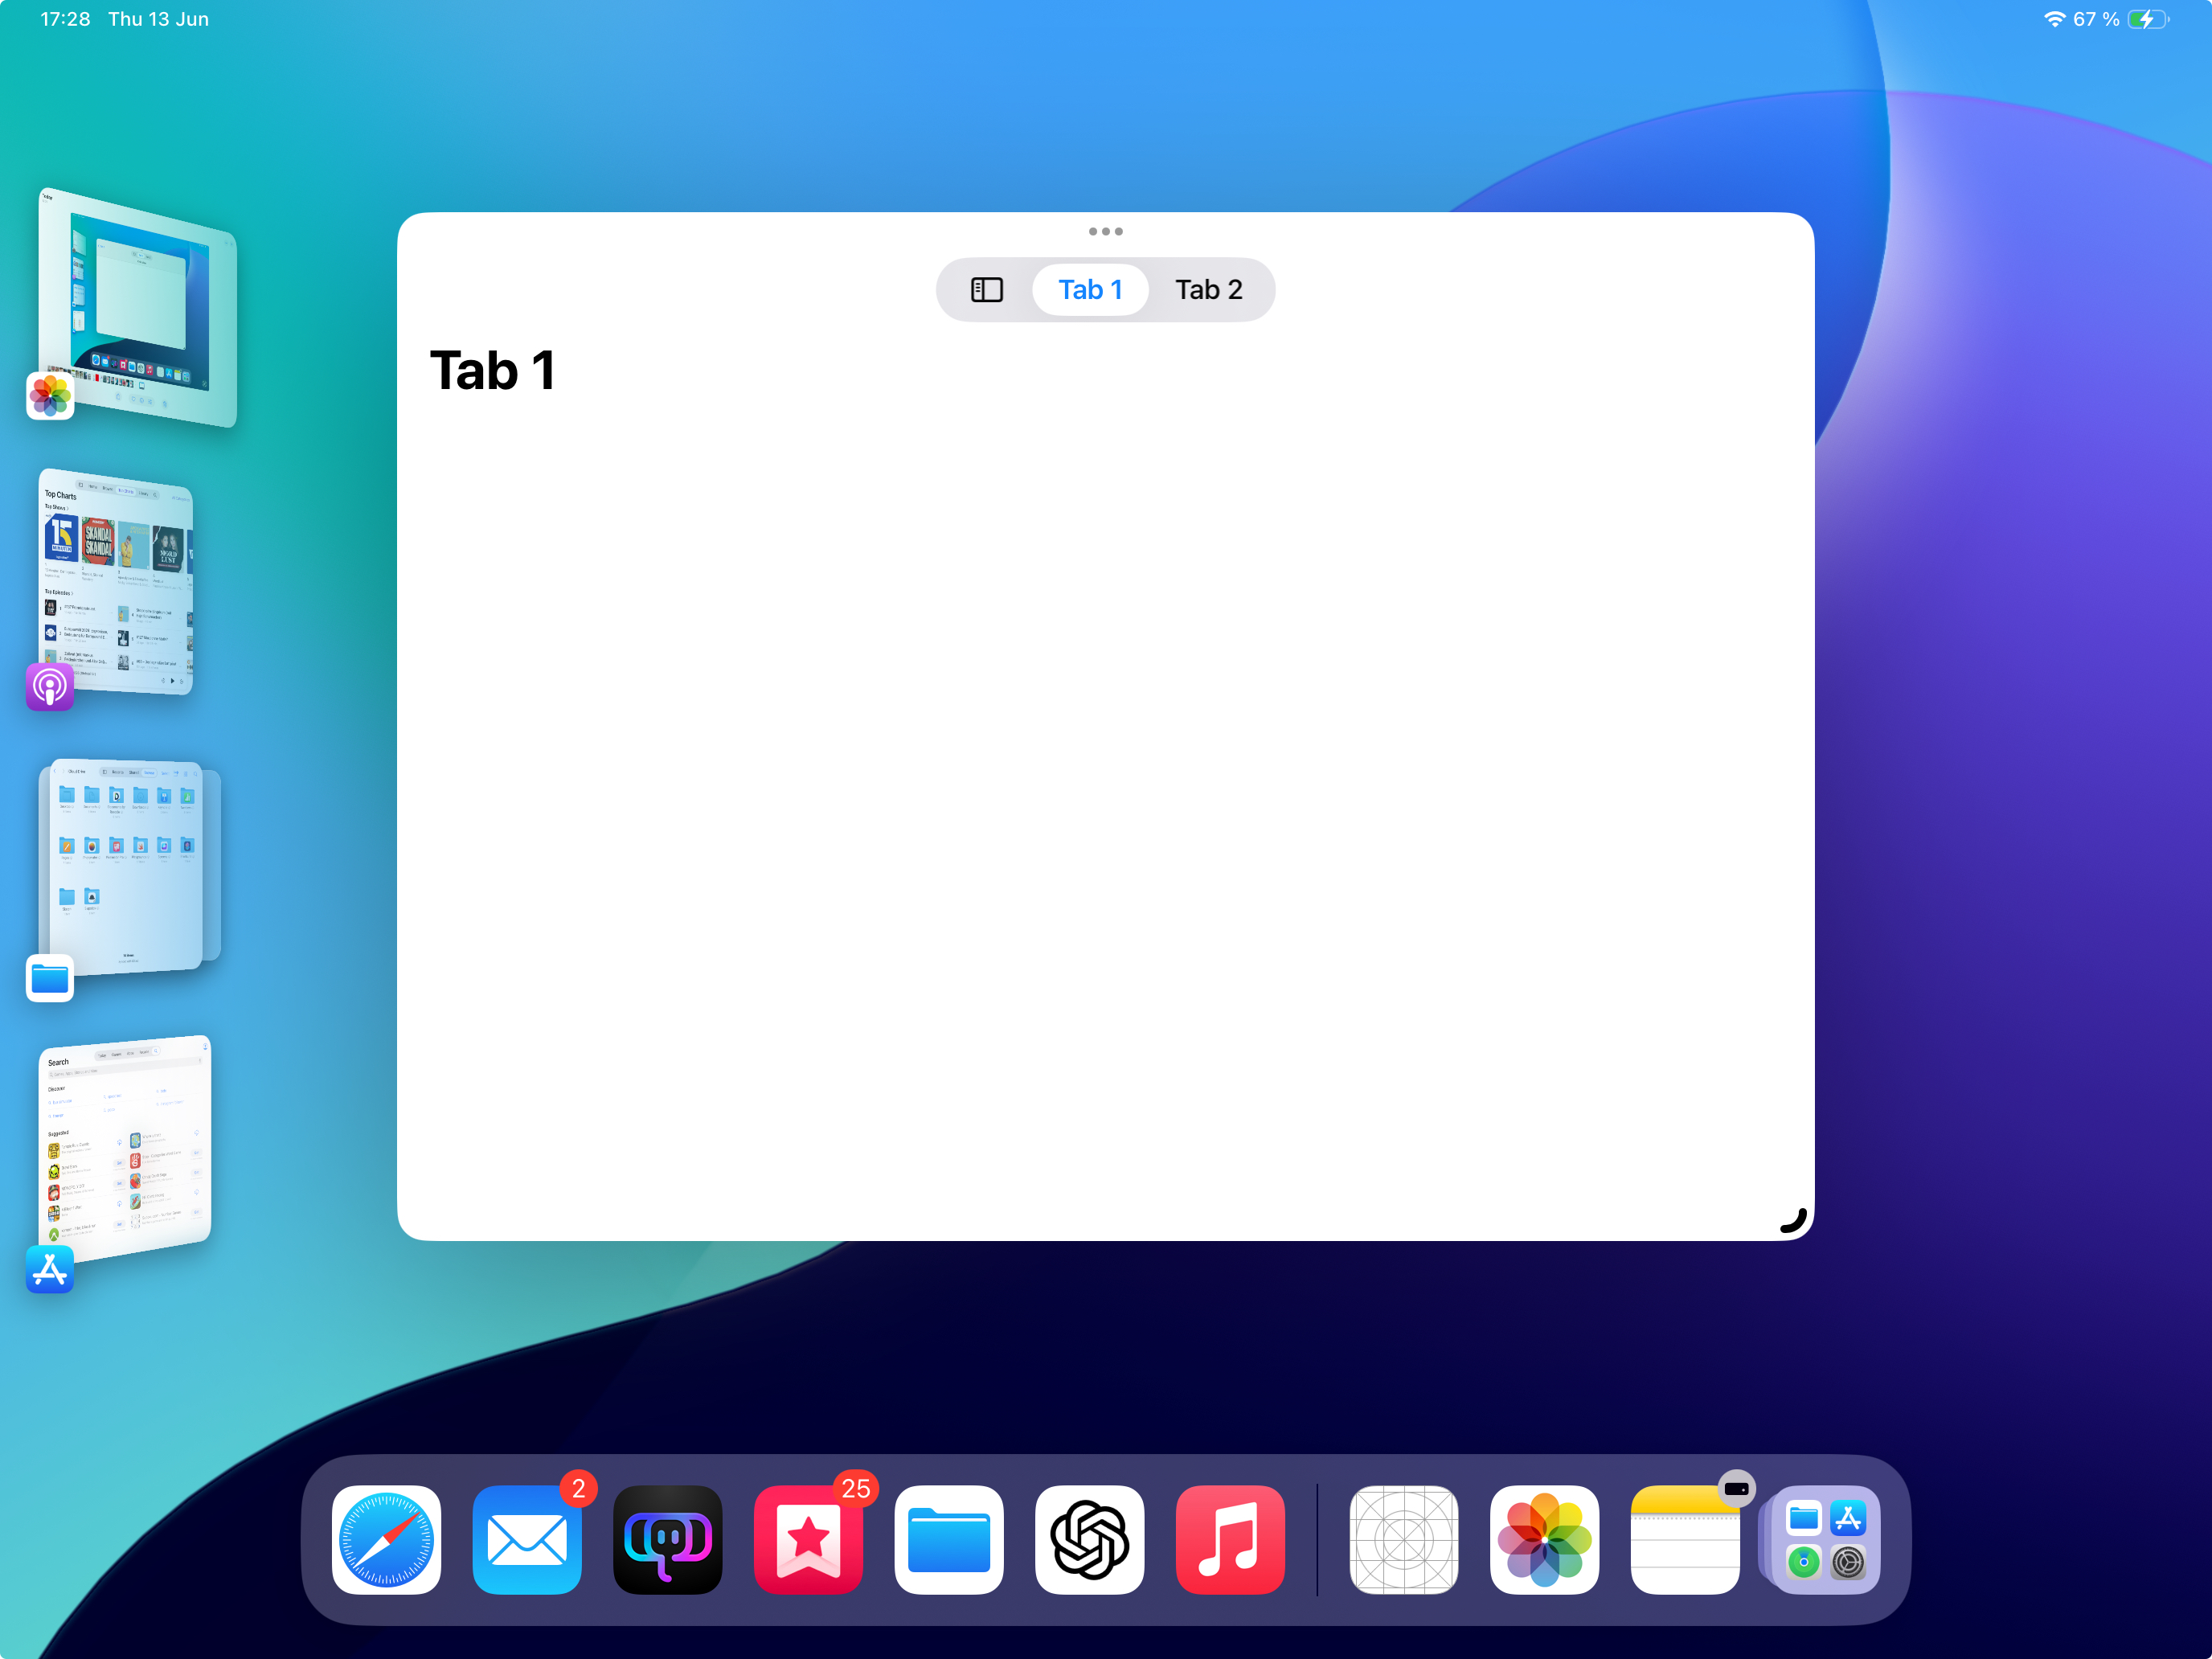Open the purple-faced app in dock
This screenshot has width=2212, height=1659.
coord(667,1539)
